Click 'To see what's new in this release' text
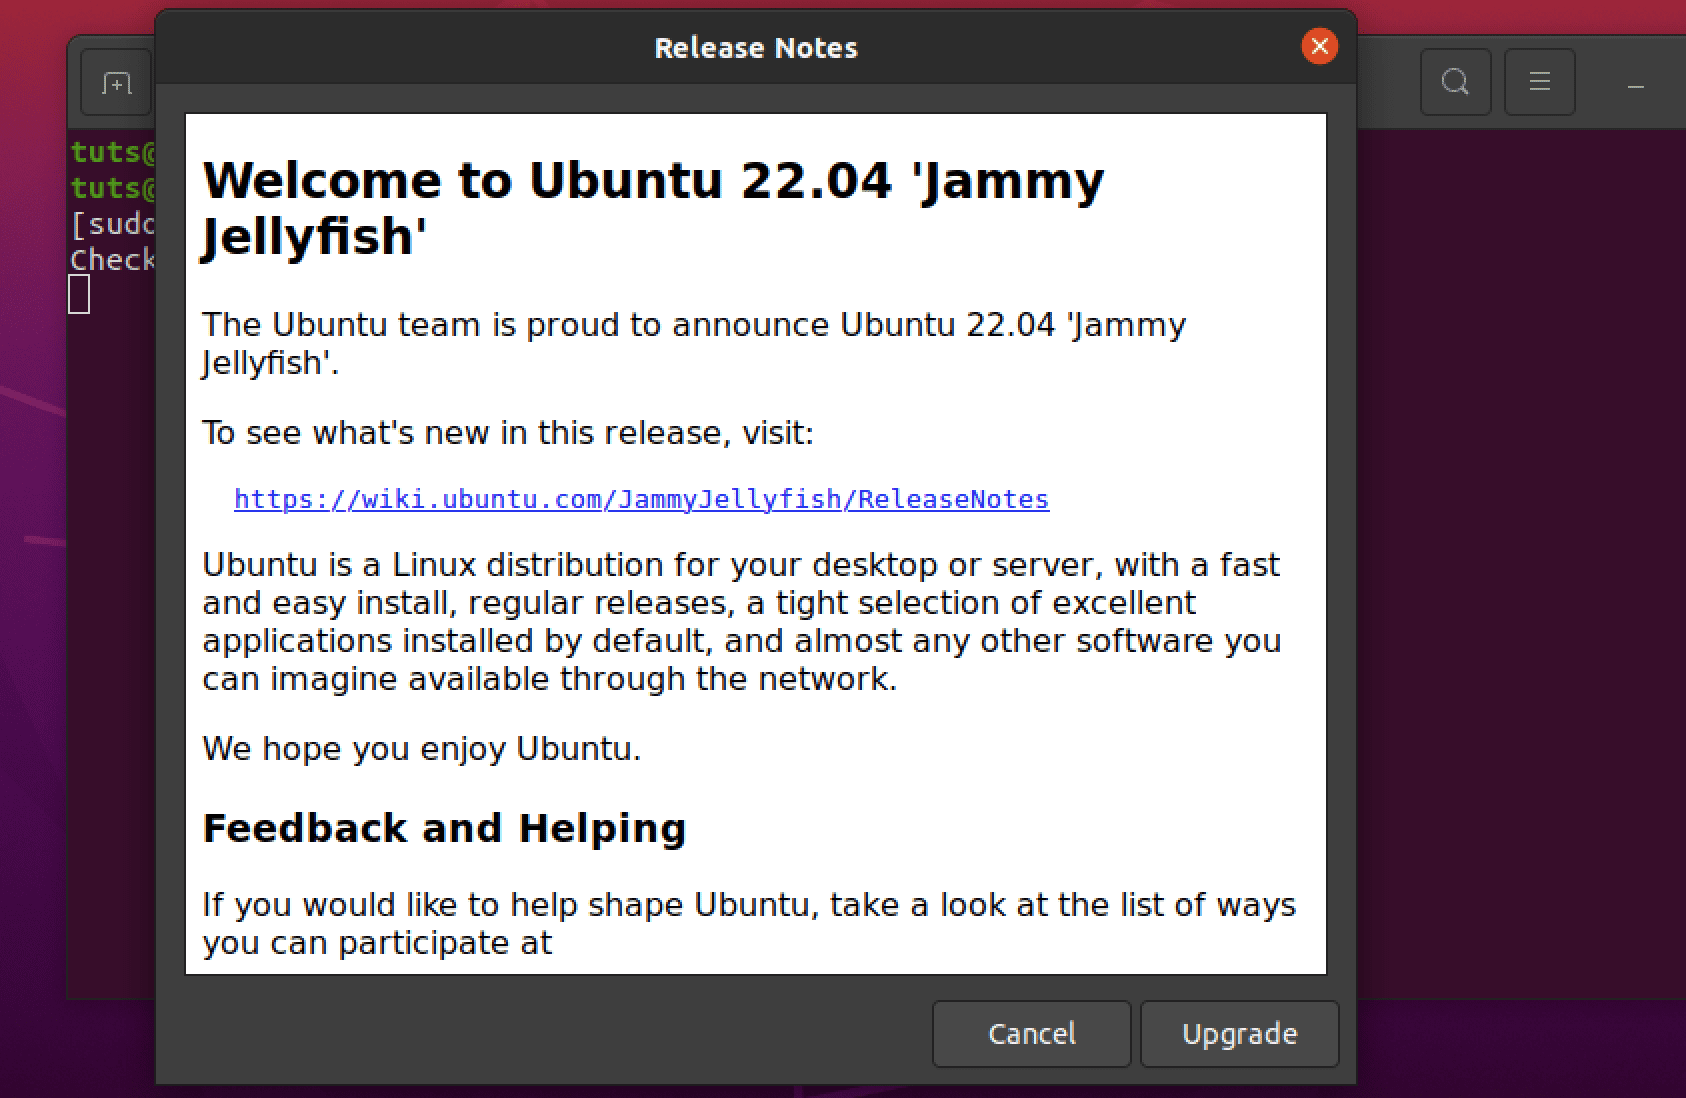Screen dimensions: 1686x1098 click(x=508, y=432)
